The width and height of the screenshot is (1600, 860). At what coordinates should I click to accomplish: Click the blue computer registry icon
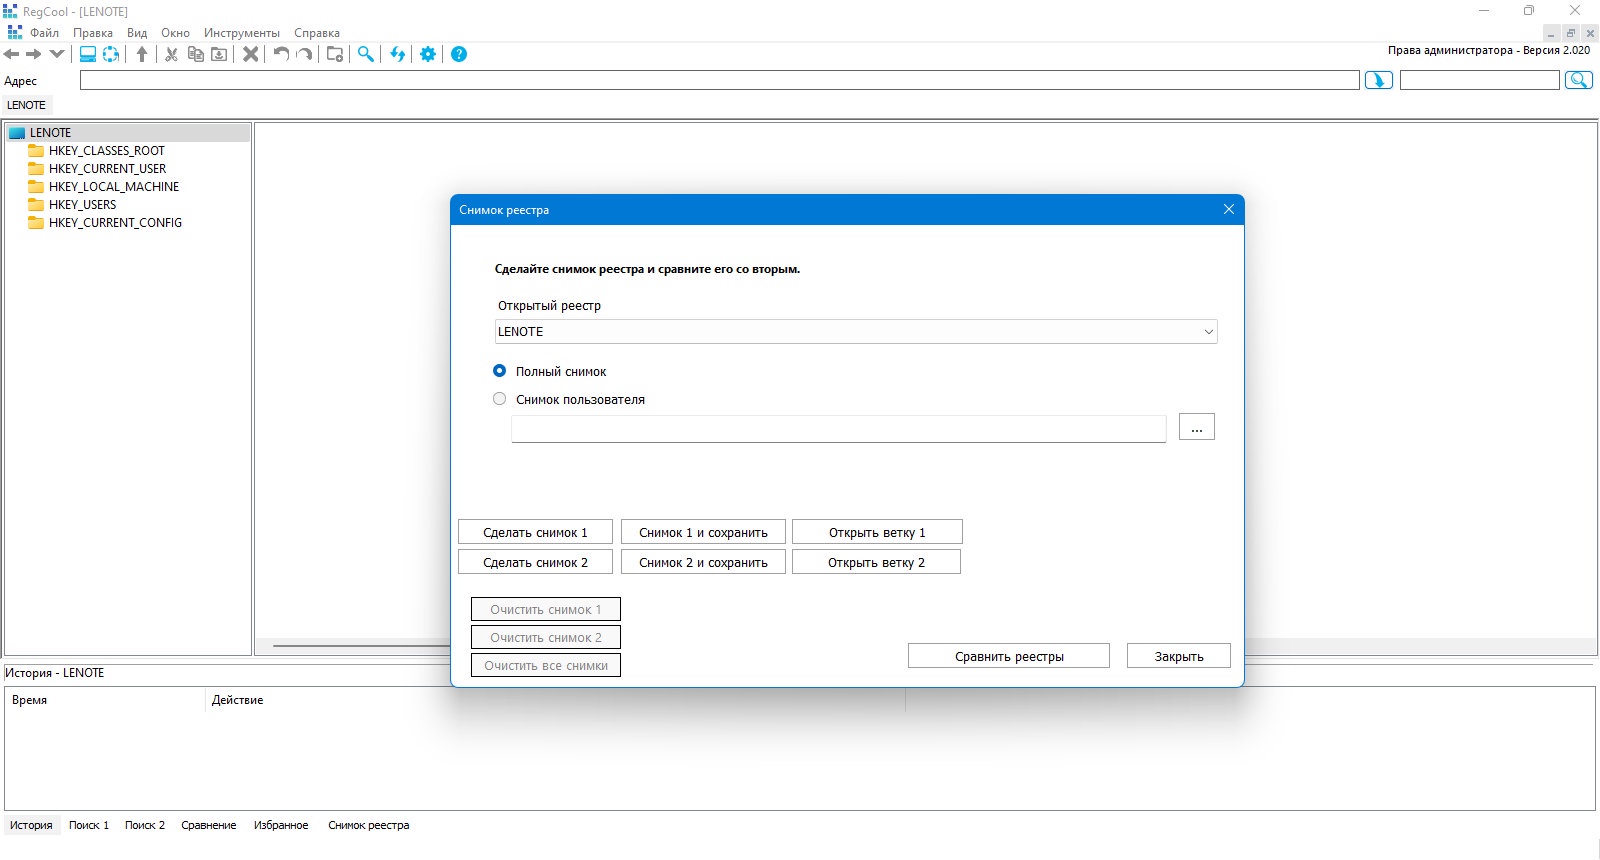pyautogui.click(x=88, y=54)
